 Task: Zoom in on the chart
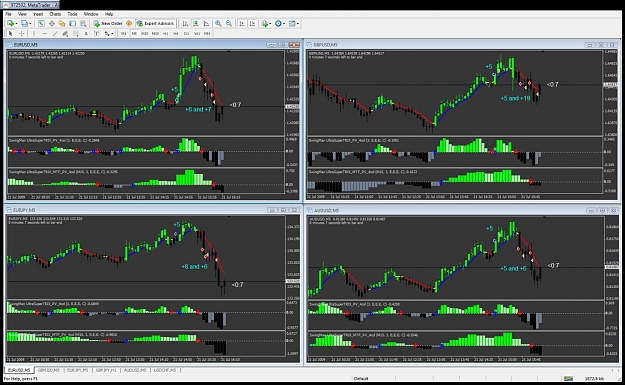(218, 24)
